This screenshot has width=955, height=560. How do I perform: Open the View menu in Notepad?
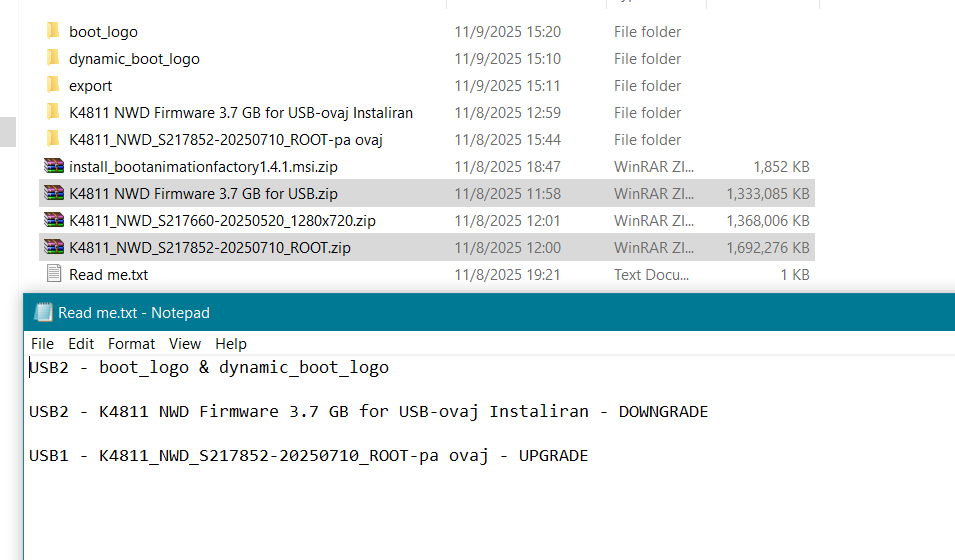(185, 344)
